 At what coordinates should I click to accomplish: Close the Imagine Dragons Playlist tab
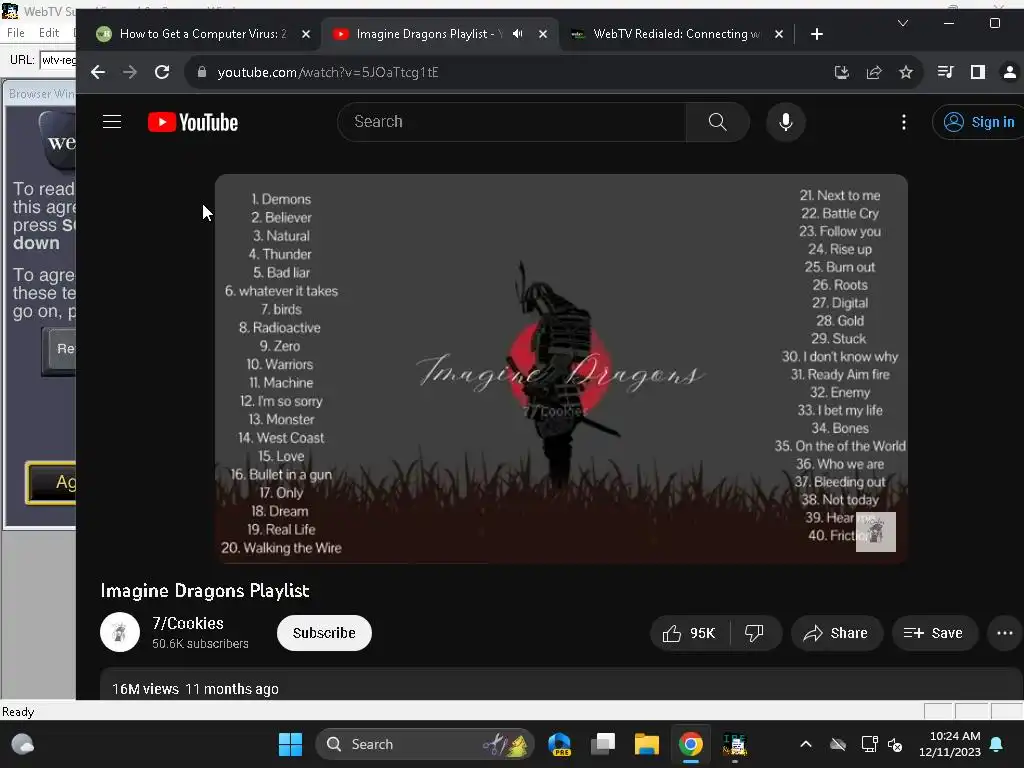coord(543,34)
